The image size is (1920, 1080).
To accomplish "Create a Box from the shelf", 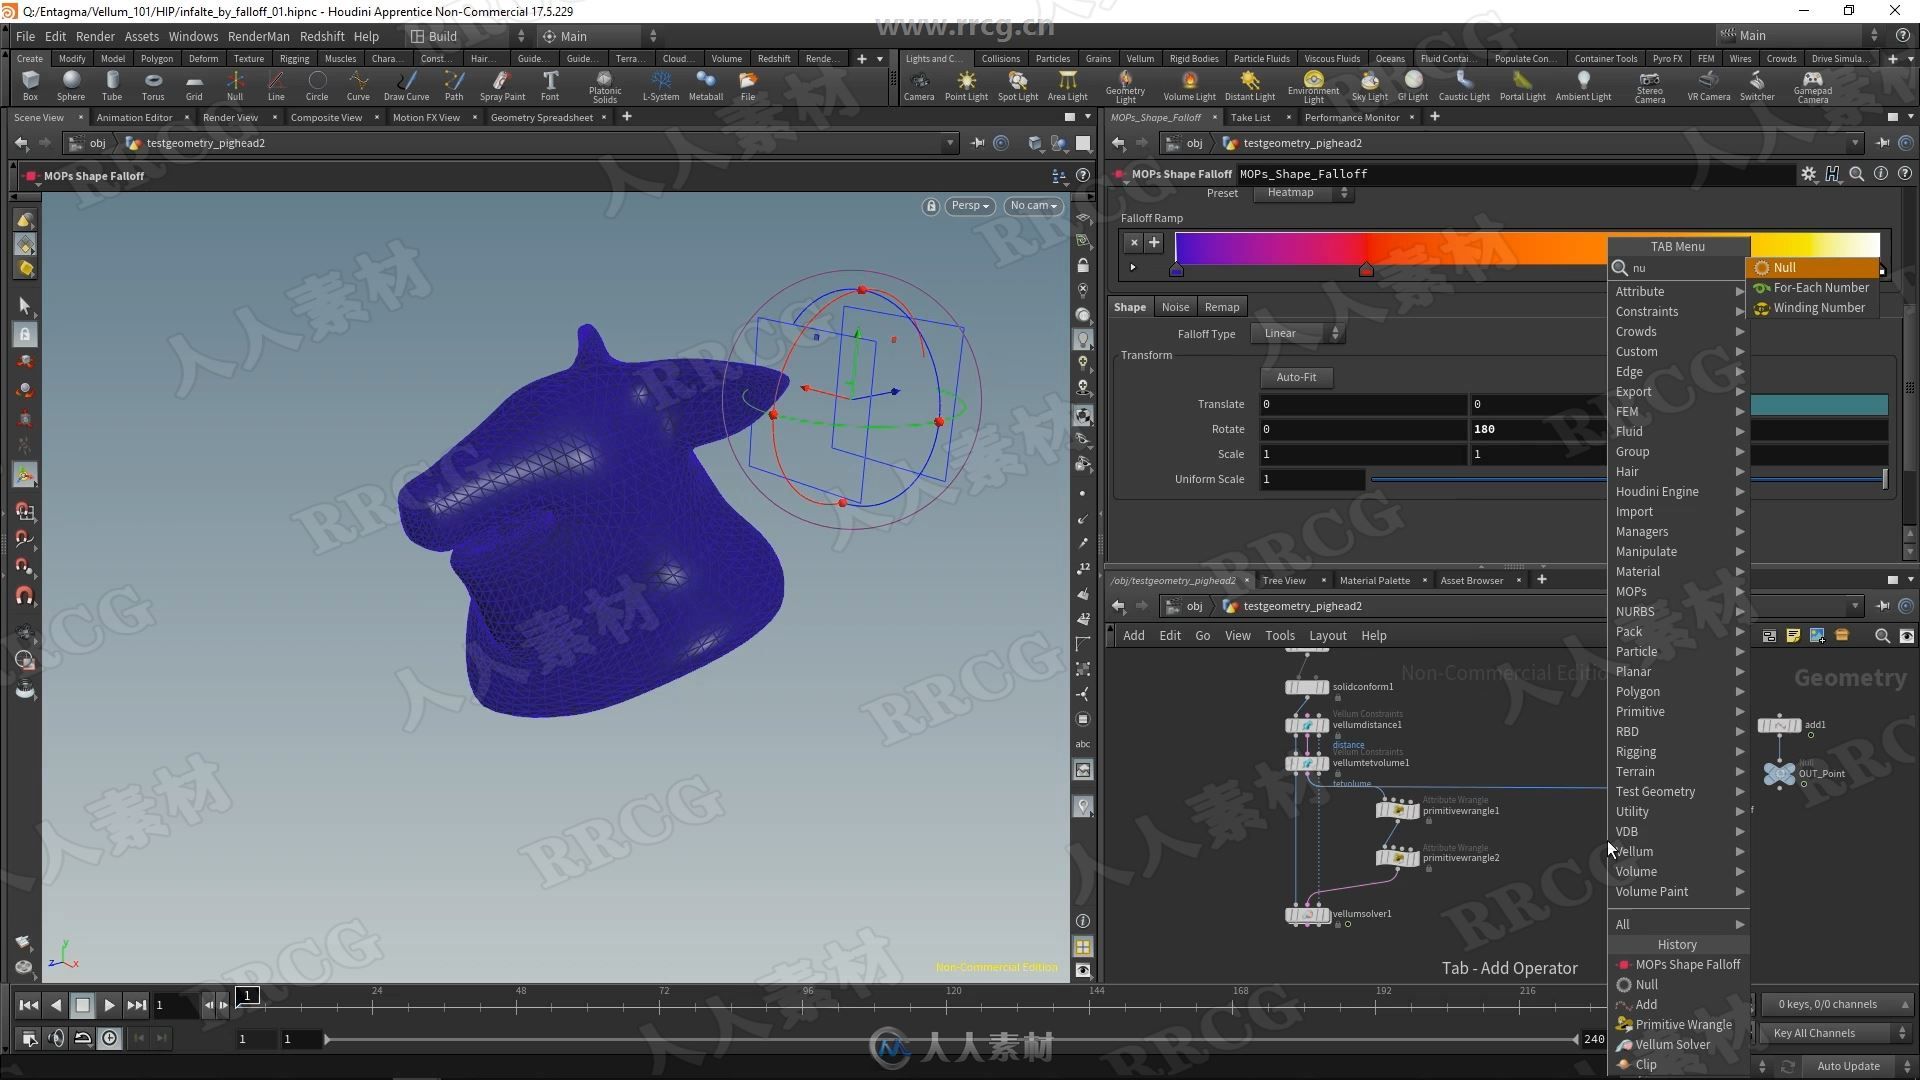I will [30, 85].
